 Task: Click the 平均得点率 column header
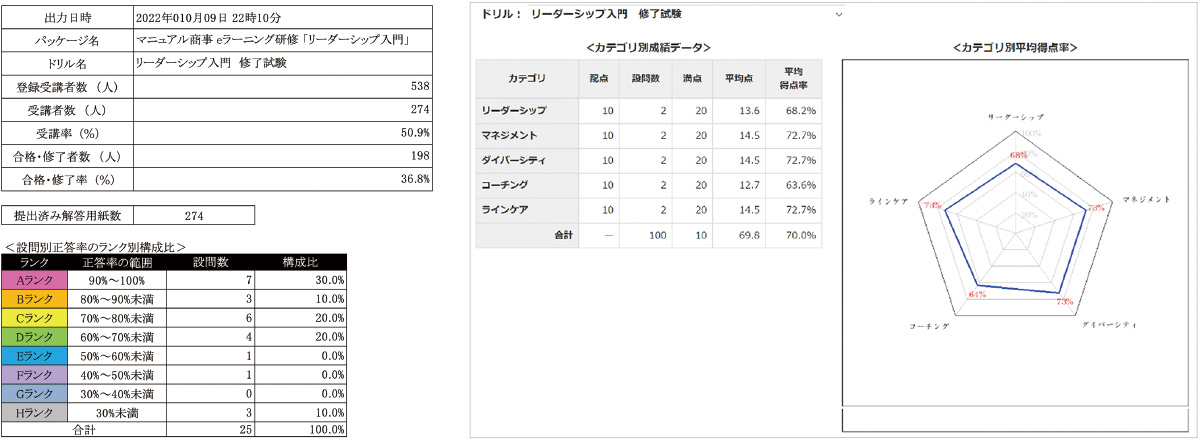click(x=794, y=77)
